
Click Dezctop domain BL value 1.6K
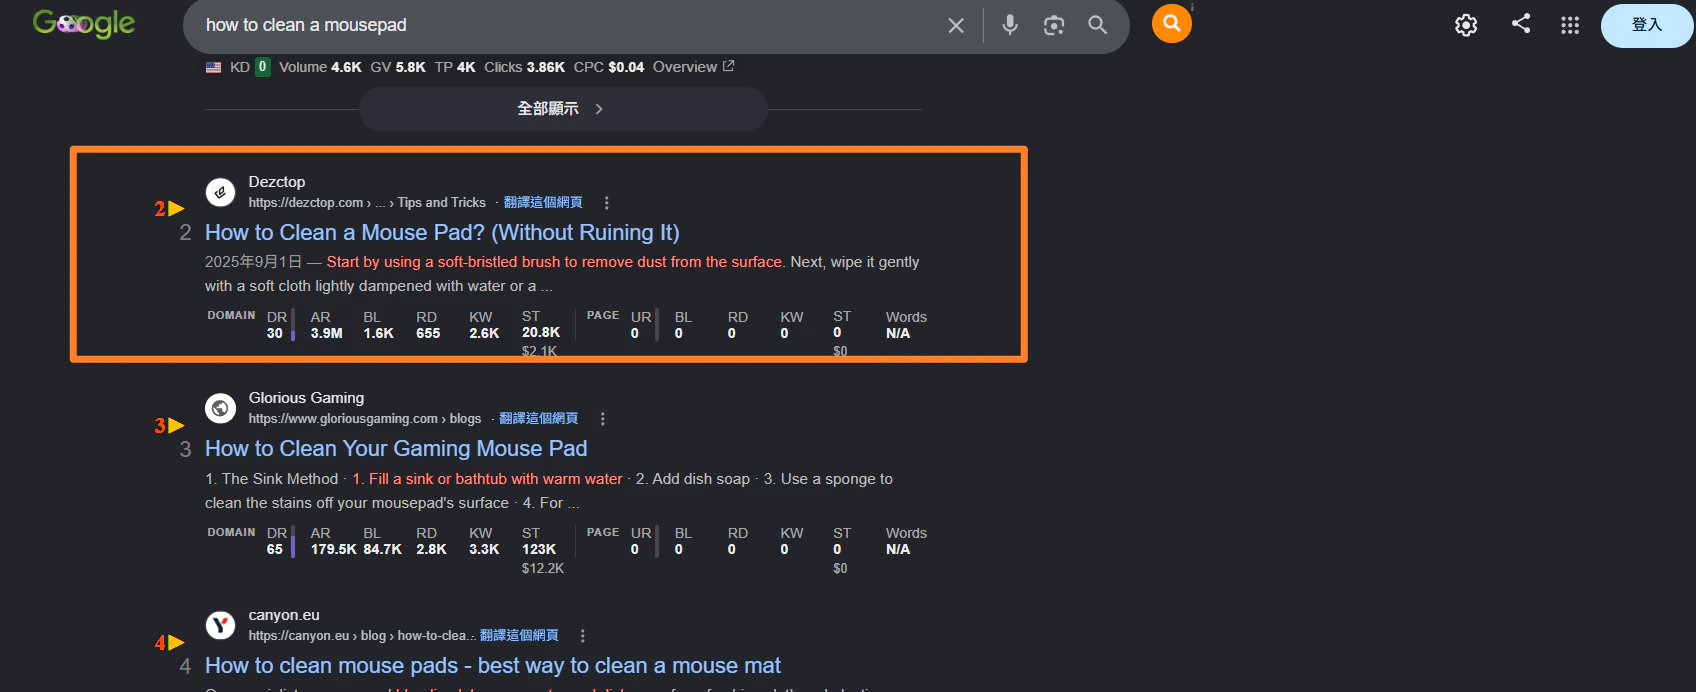[379, 333]
